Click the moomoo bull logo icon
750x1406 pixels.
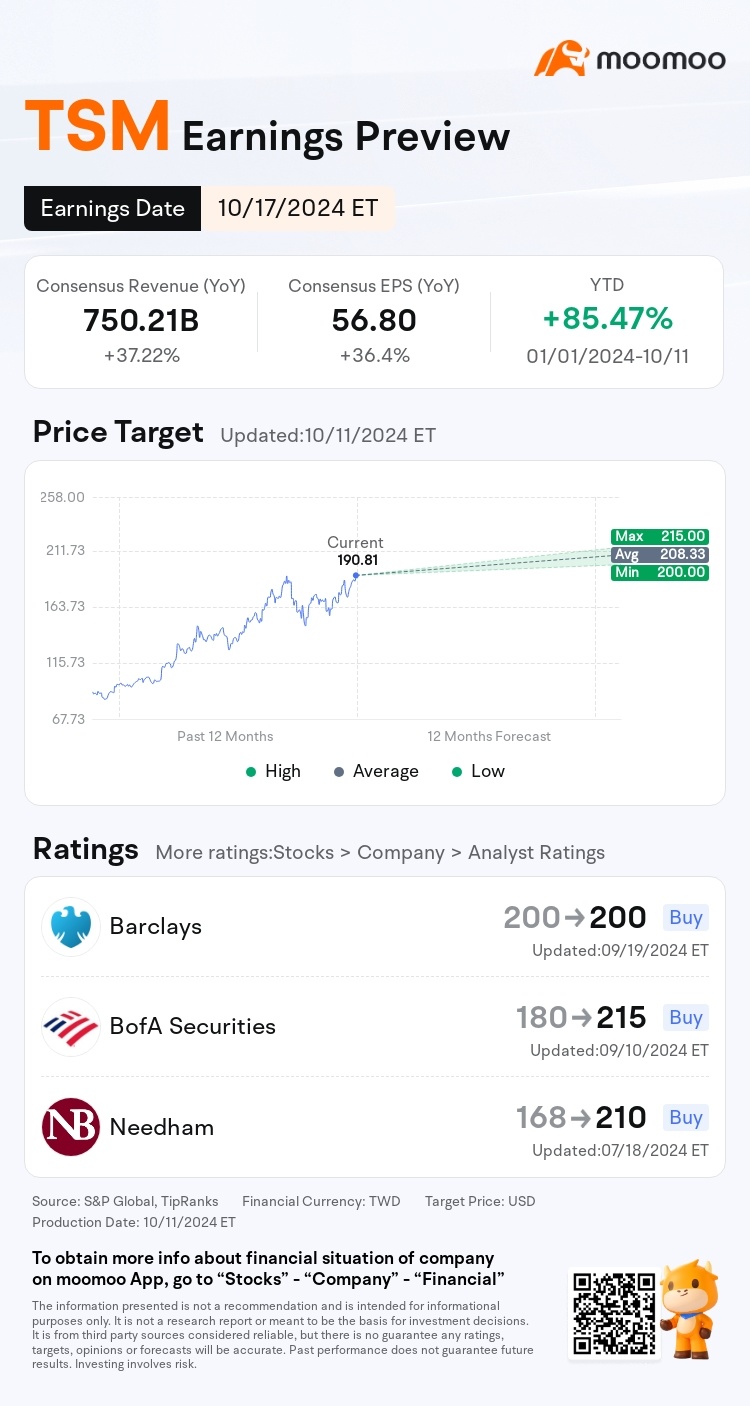[561, 59]
